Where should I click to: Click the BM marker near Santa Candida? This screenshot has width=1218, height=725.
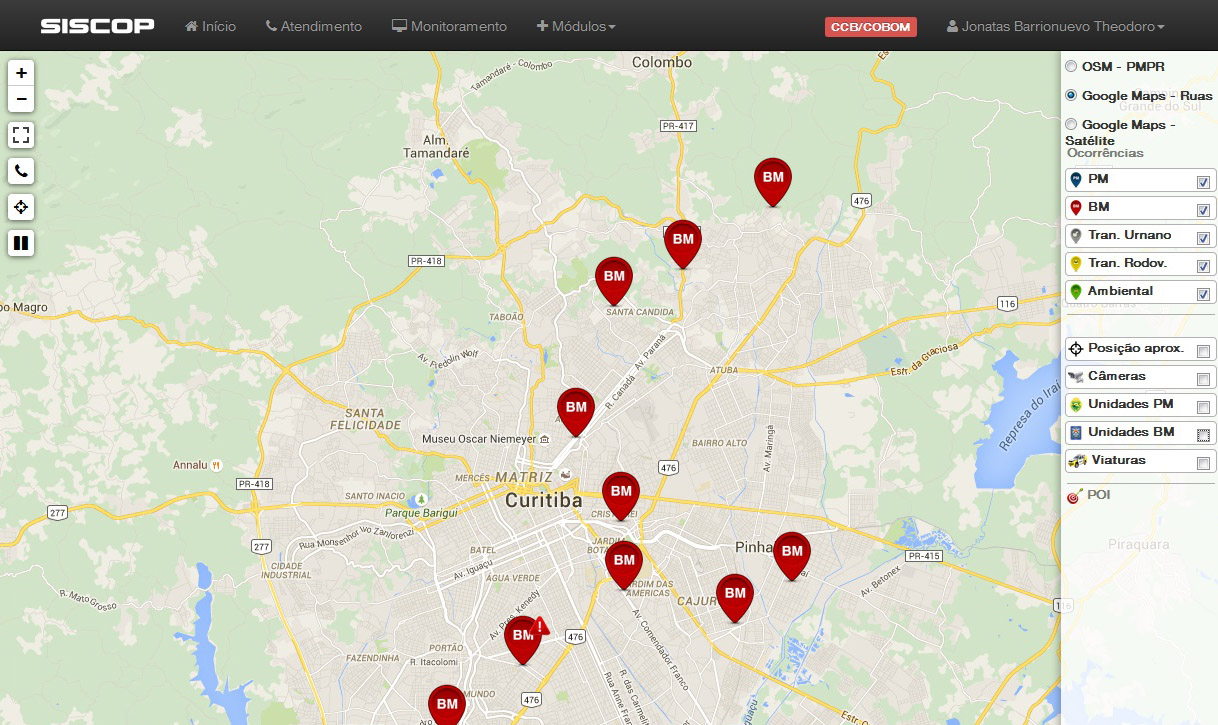[614, 278]
